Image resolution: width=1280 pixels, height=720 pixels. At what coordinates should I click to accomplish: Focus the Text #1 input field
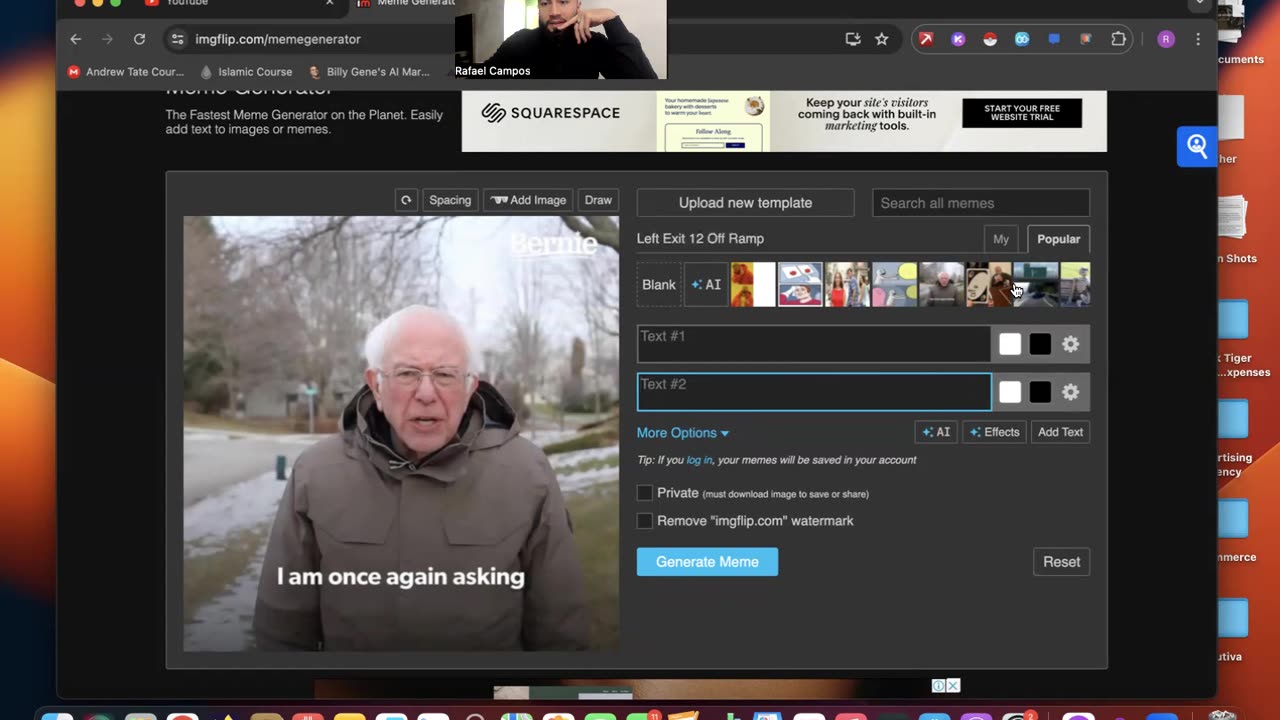click(x=814, y=344)
